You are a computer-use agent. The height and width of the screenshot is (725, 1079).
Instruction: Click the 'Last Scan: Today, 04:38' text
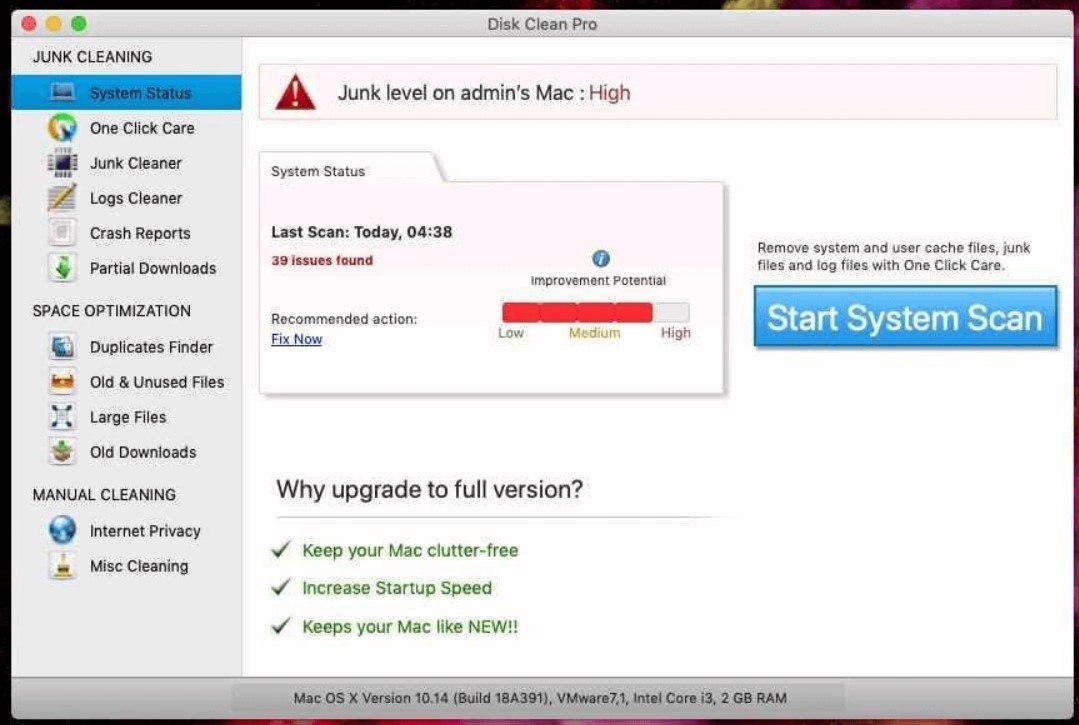[362, 232]
